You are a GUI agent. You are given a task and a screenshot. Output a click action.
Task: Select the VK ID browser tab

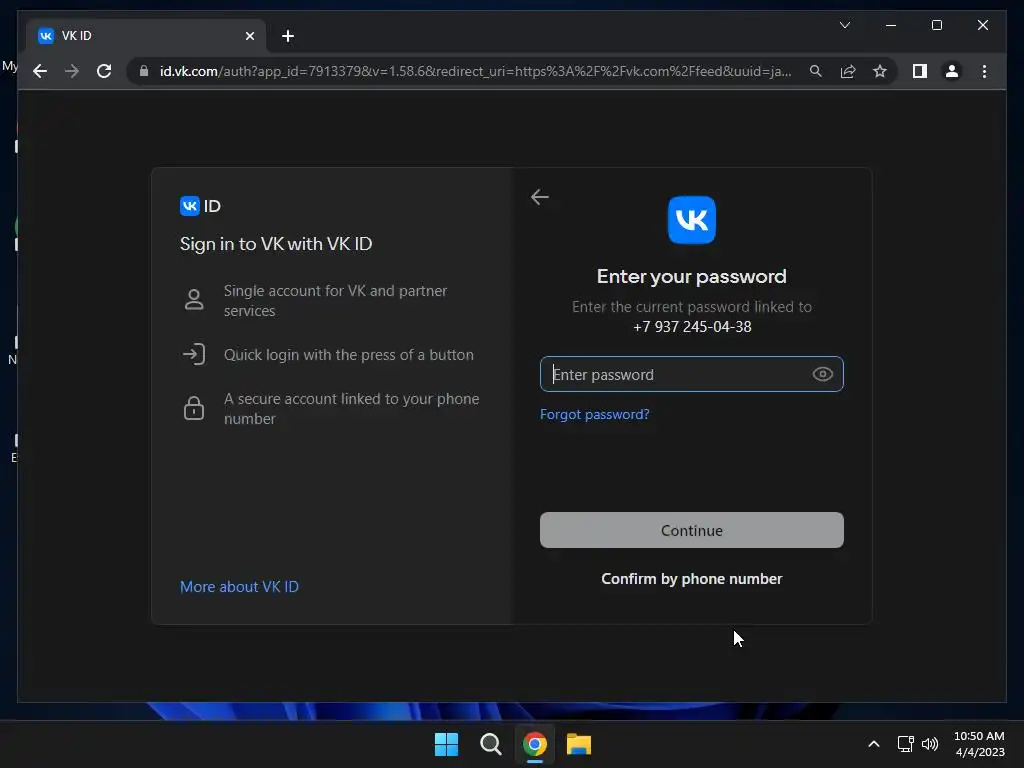pyautogui.click(x=145, y=36)
